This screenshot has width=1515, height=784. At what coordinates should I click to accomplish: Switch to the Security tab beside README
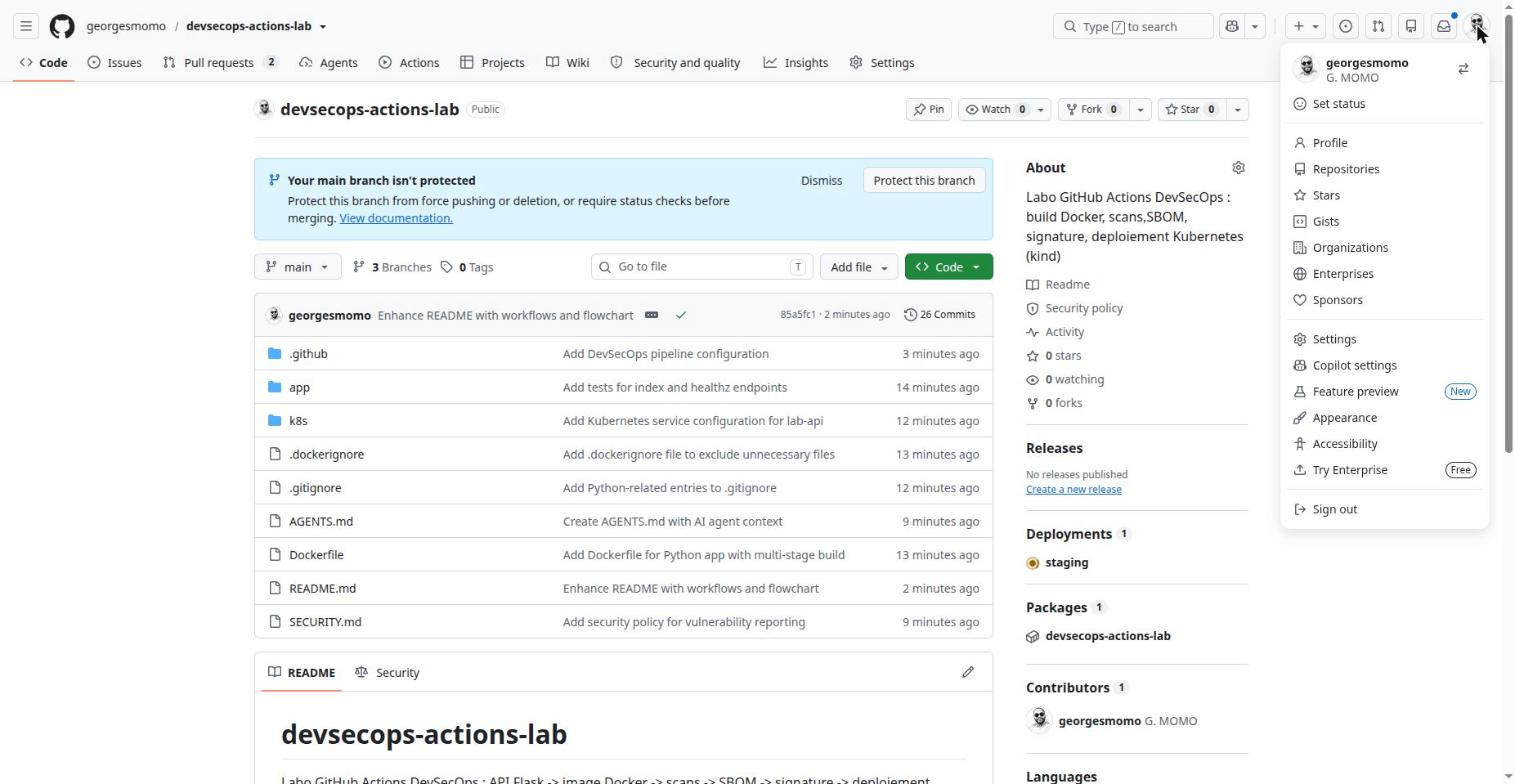(x=388, y=673)
